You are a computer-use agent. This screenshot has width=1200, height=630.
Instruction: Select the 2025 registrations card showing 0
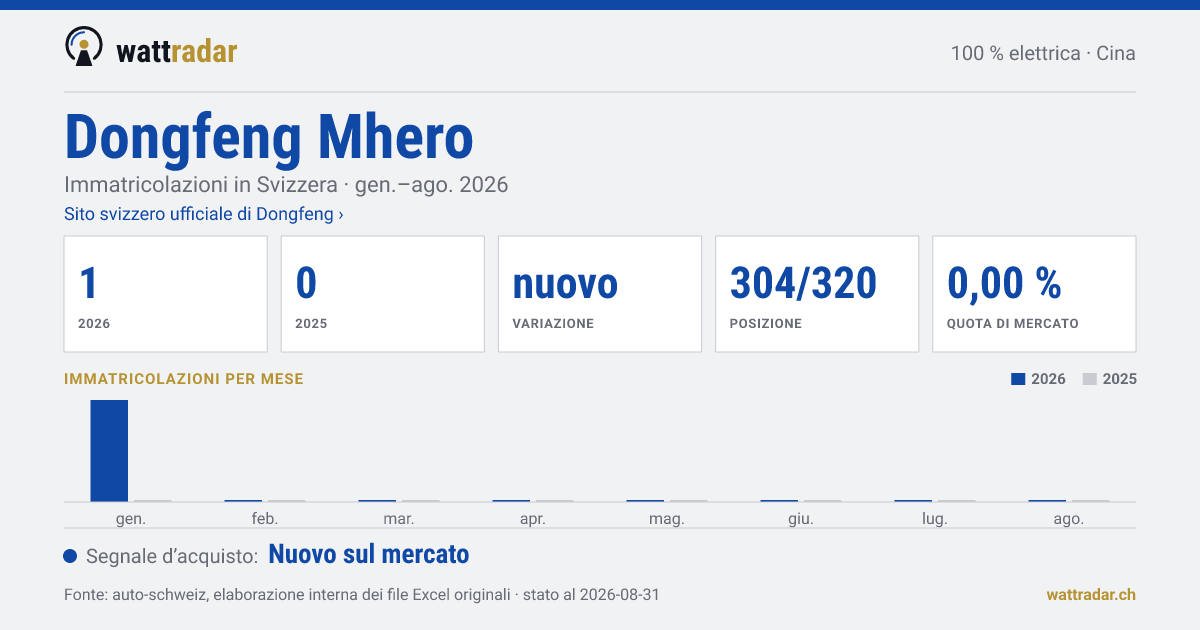383,294
